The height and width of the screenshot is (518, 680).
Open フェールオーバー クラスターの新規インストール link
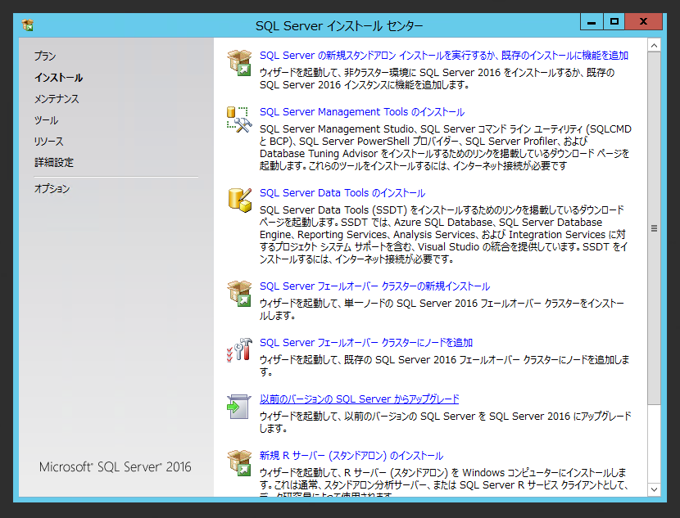point(375,286)
